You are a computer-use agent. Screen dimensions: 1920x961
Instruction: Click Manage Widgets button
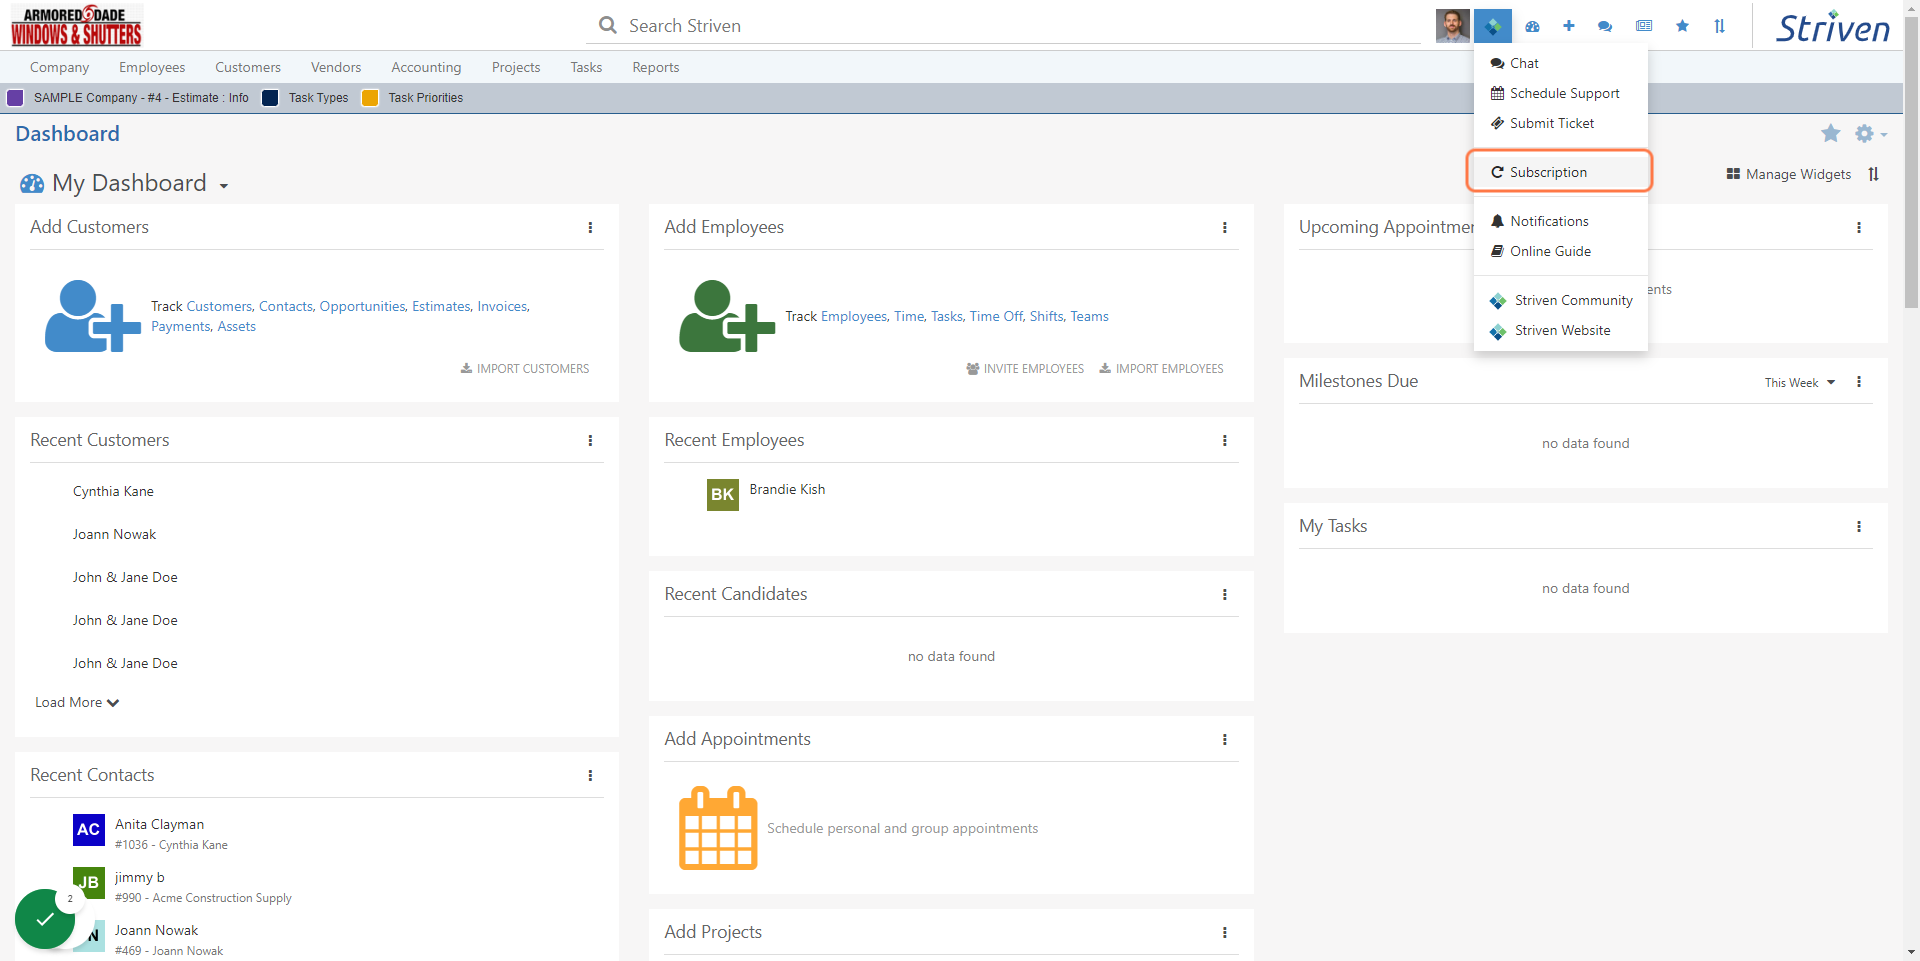[1789, 174]
